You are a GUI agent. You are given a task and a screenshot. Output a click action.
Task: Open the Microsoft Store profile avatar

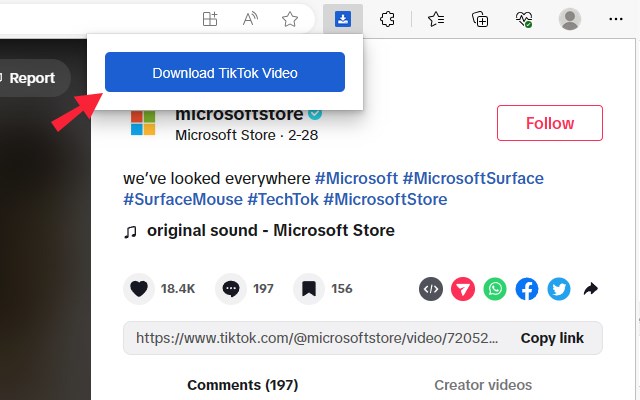point(143,122)
